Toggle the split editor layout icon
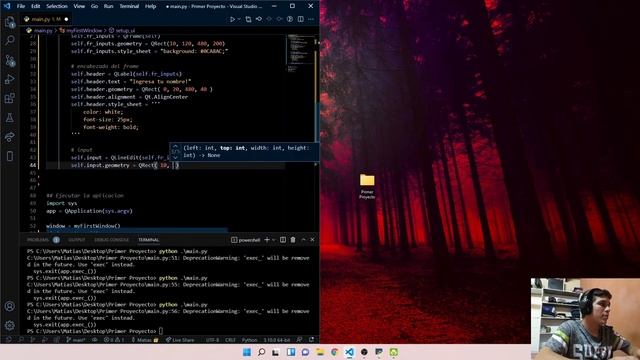 (300, 19)
